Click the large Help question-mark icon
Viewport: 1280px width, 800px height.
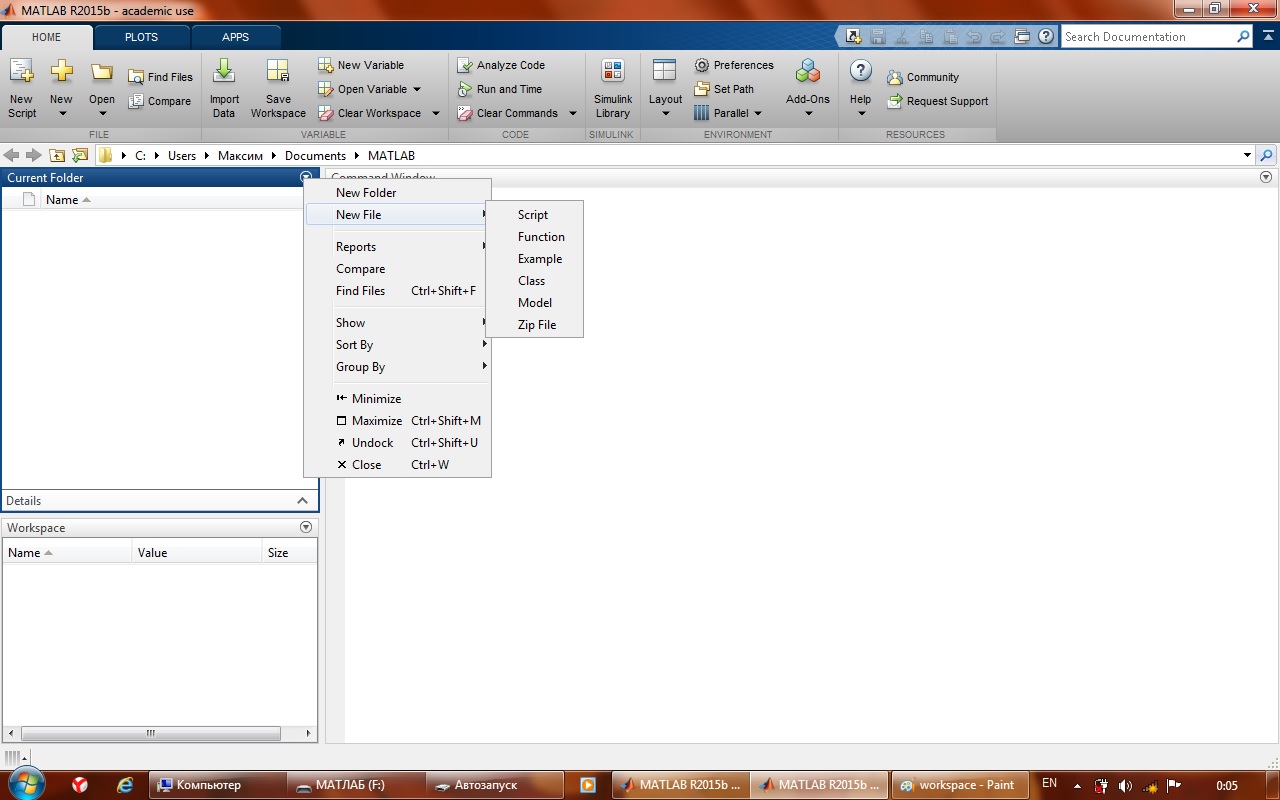tap(860, 73)
